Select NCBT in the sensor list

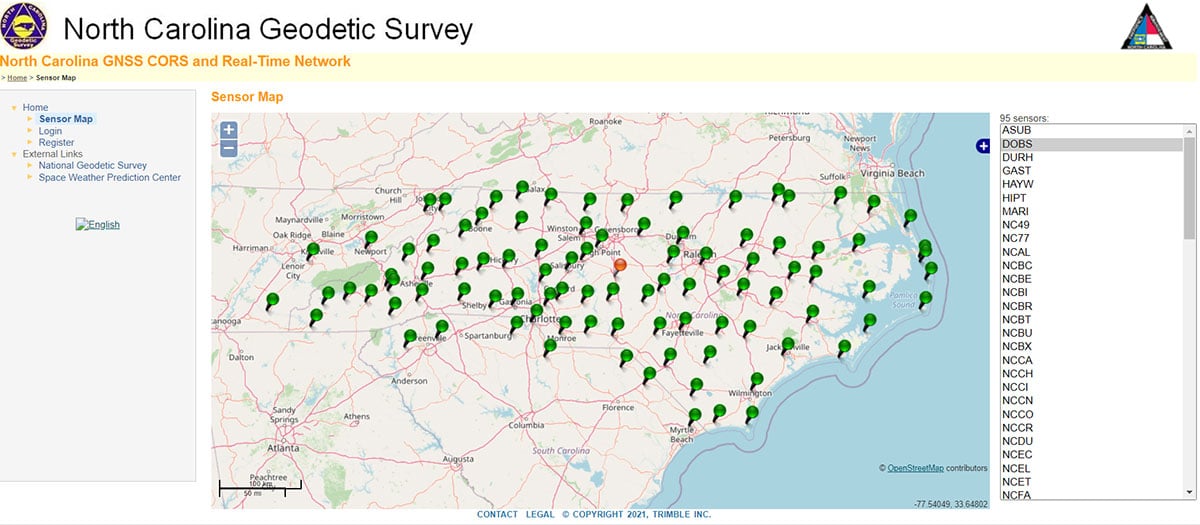pos(1091,319)
